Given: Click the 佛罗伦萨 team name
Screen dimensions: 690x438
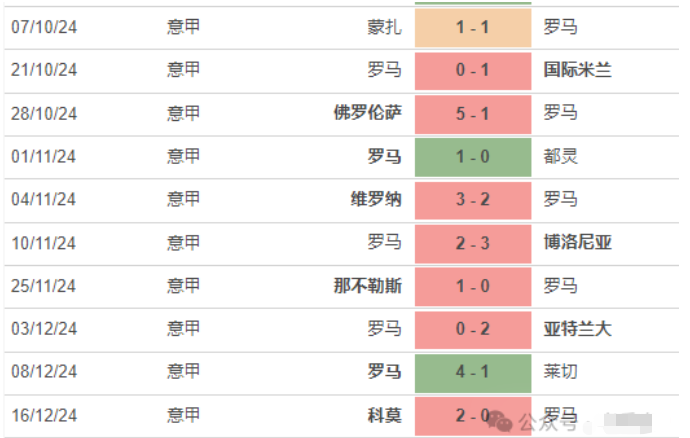Looking at the screenshot, I should [367, 113].
